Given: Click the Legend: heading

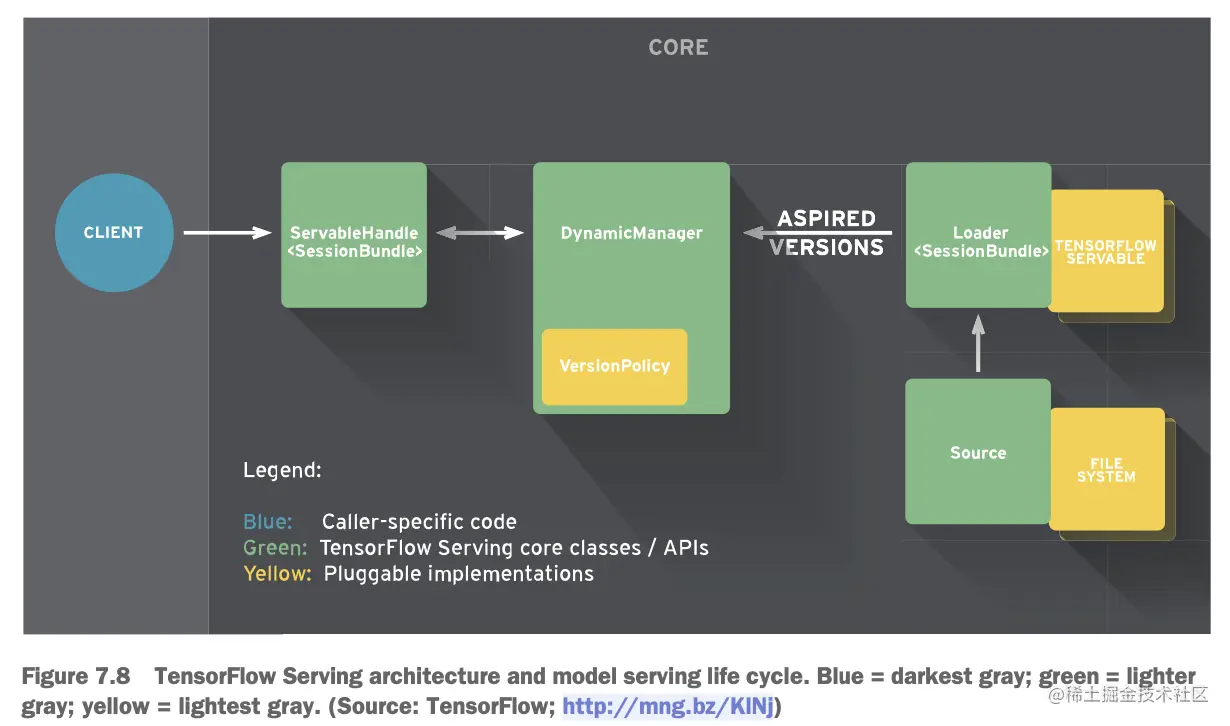Looking at the screenshot, I should click(282, 470).
